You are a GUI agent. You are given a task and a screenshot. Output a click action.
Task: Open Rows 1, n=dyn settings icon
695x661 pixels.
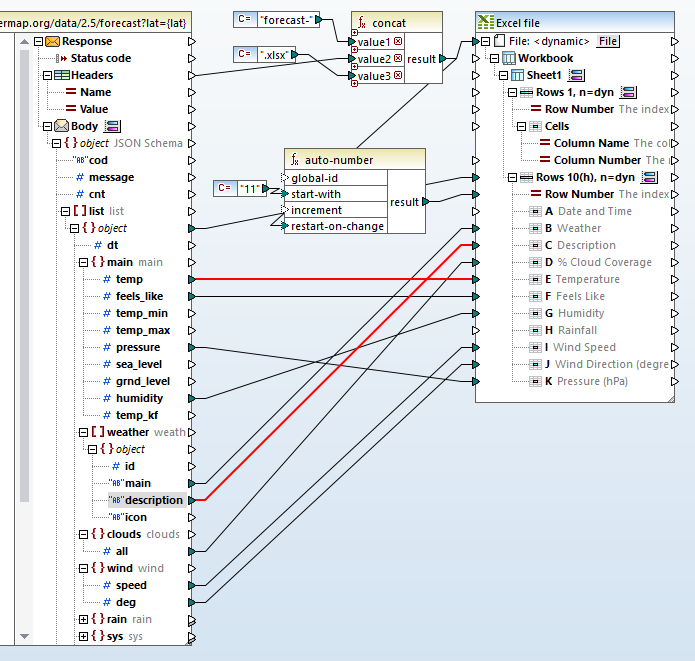629,92
